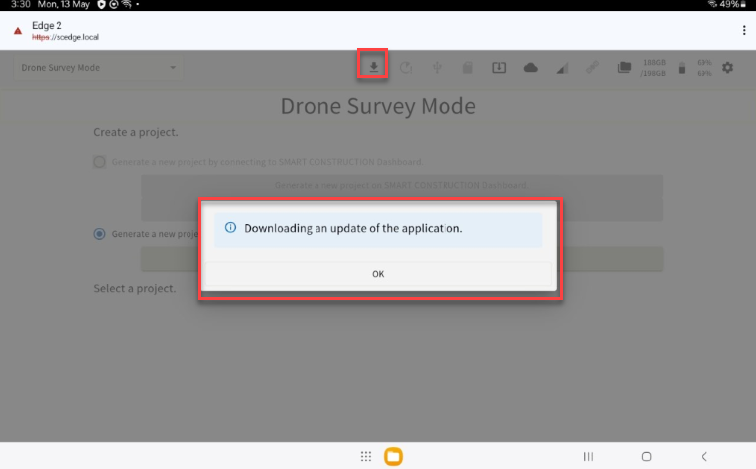Click the 'Edge 2' page title
Screen dimensions: 756x469
(47, 26)
